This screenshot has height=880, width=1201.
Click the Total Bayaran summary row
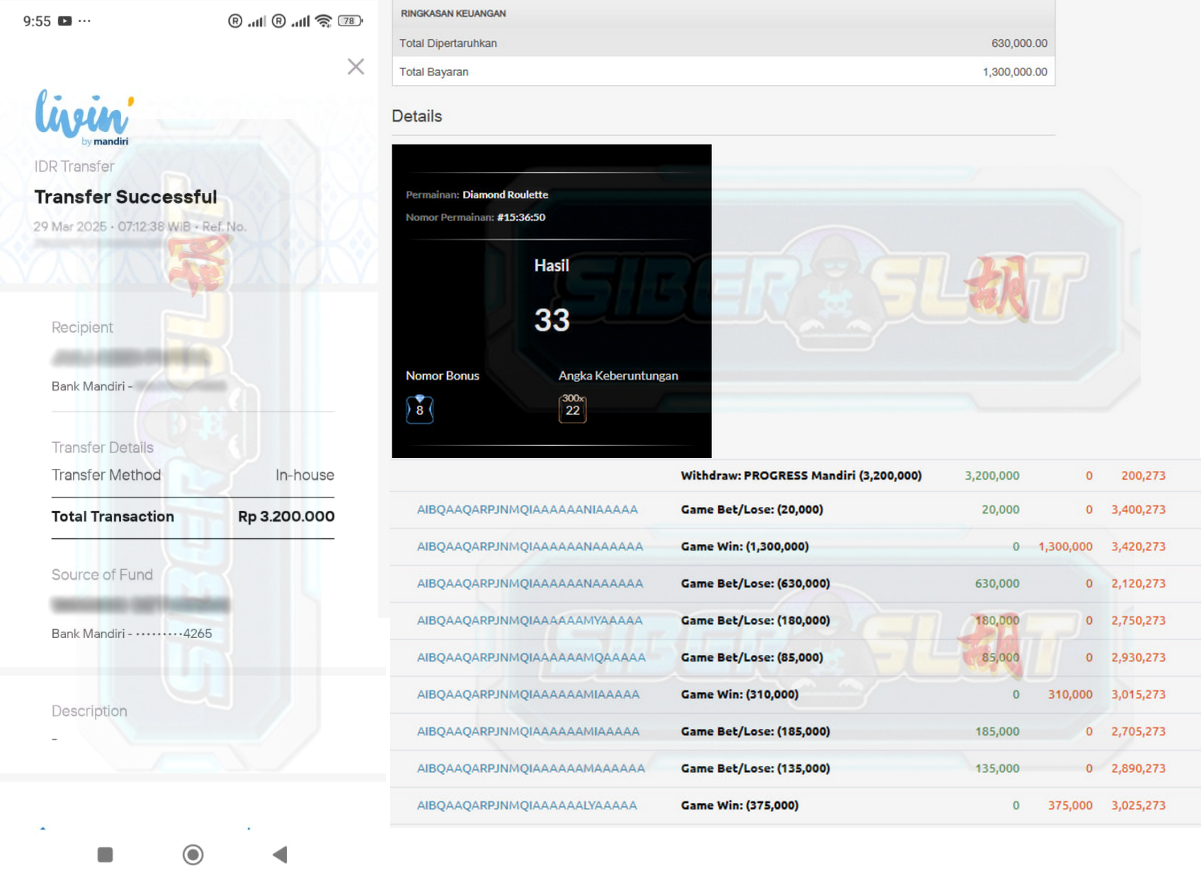(x=722, y=72)
